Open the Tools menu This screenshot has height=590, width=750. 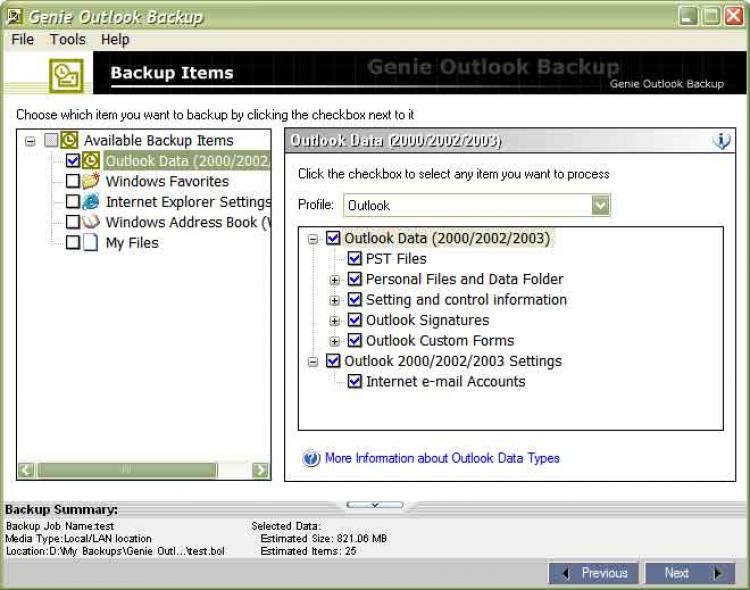pos(68,39)
